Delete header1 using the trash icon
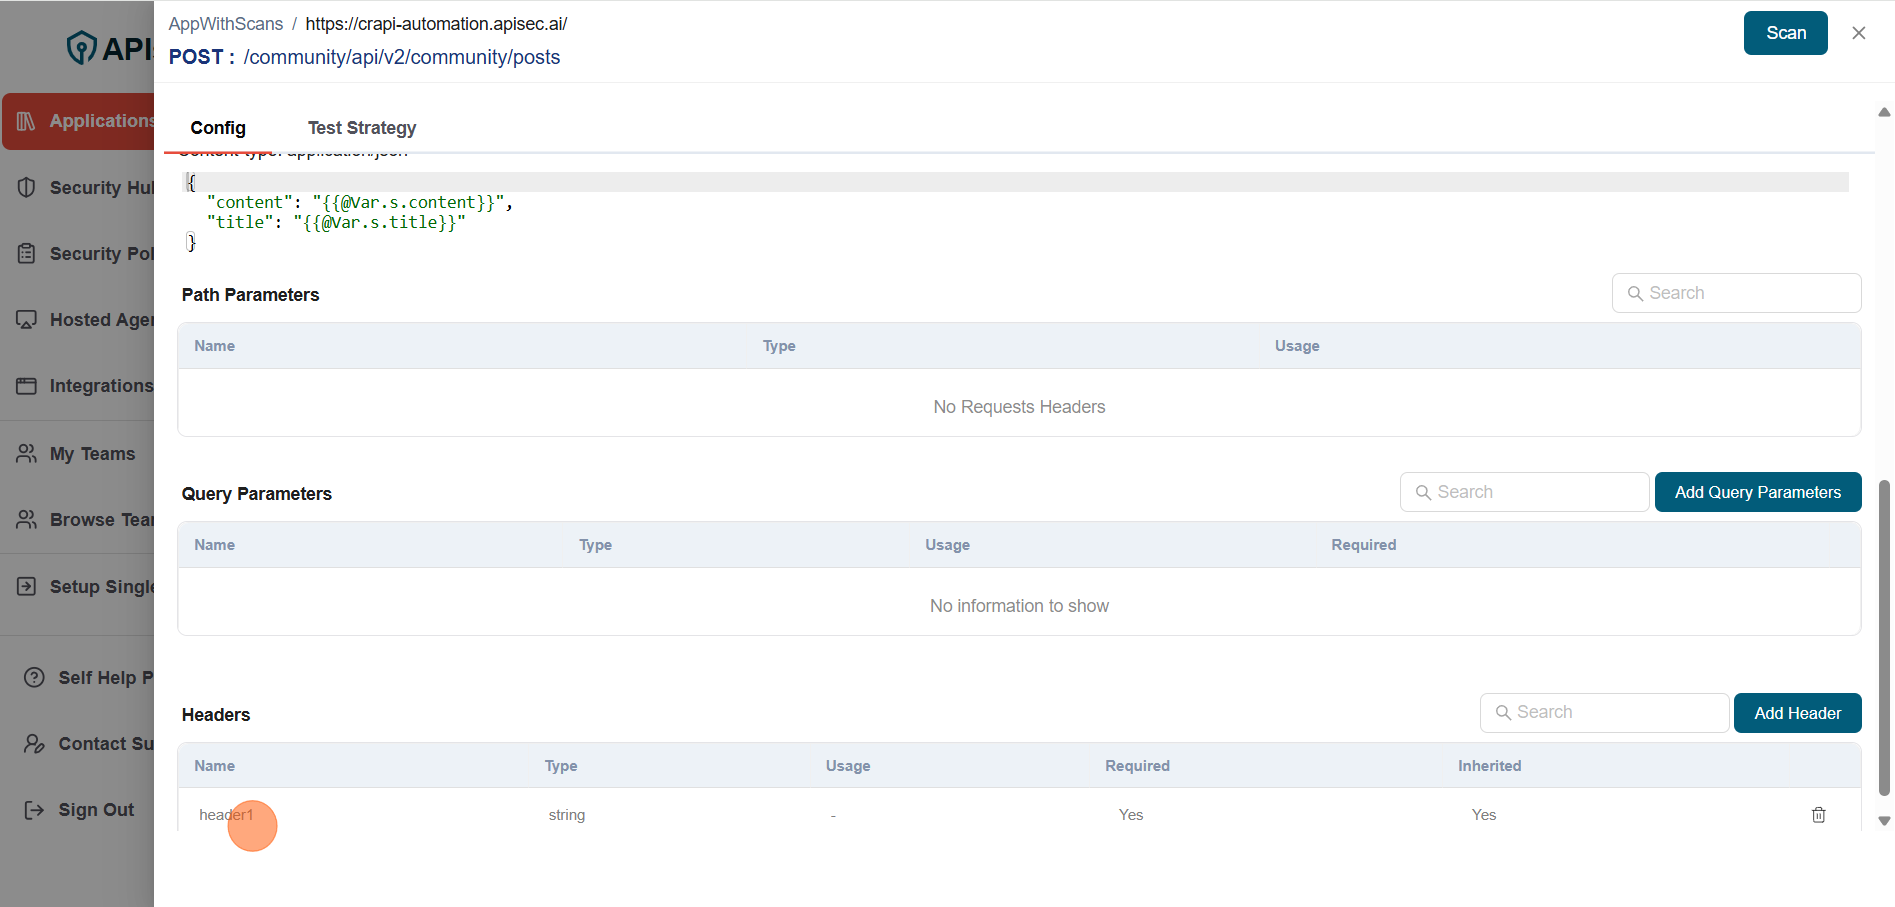The width and height of the screenshot is (1895, 907). click(x=1818, y=815)
